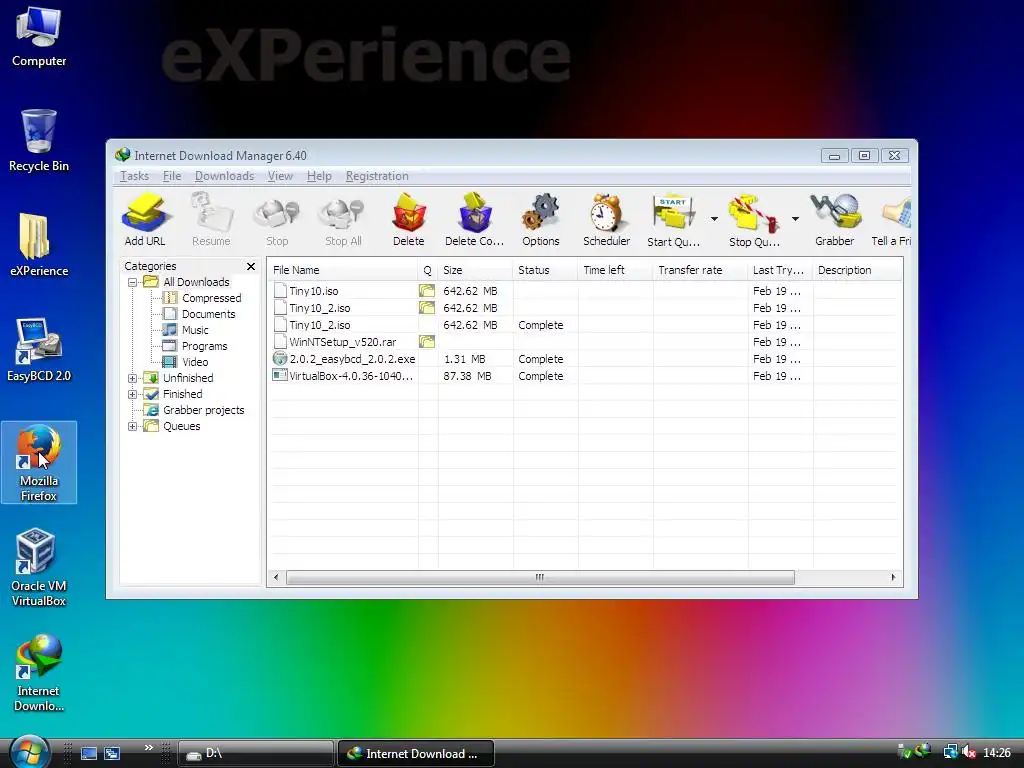Expand the Queues category node
The height and width of the screenshot is (768, 1024).
click(133, 426)
